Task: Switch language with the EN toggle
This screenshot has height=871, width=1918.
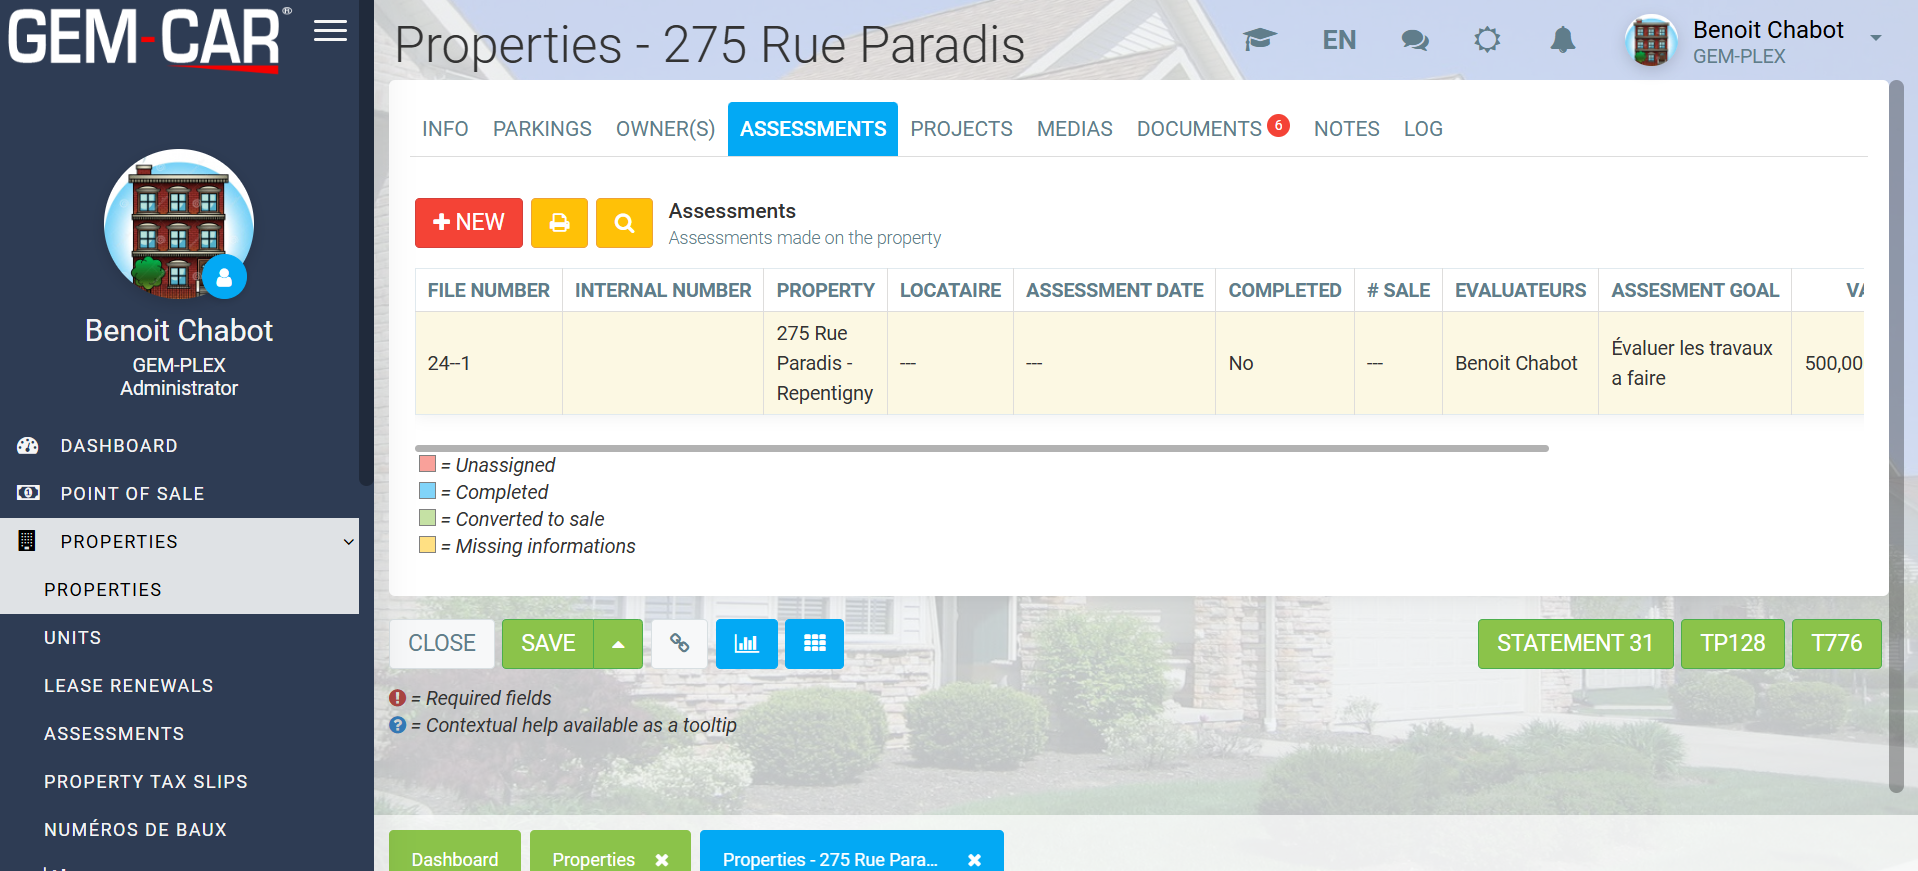Action: tap(1339, 40)
